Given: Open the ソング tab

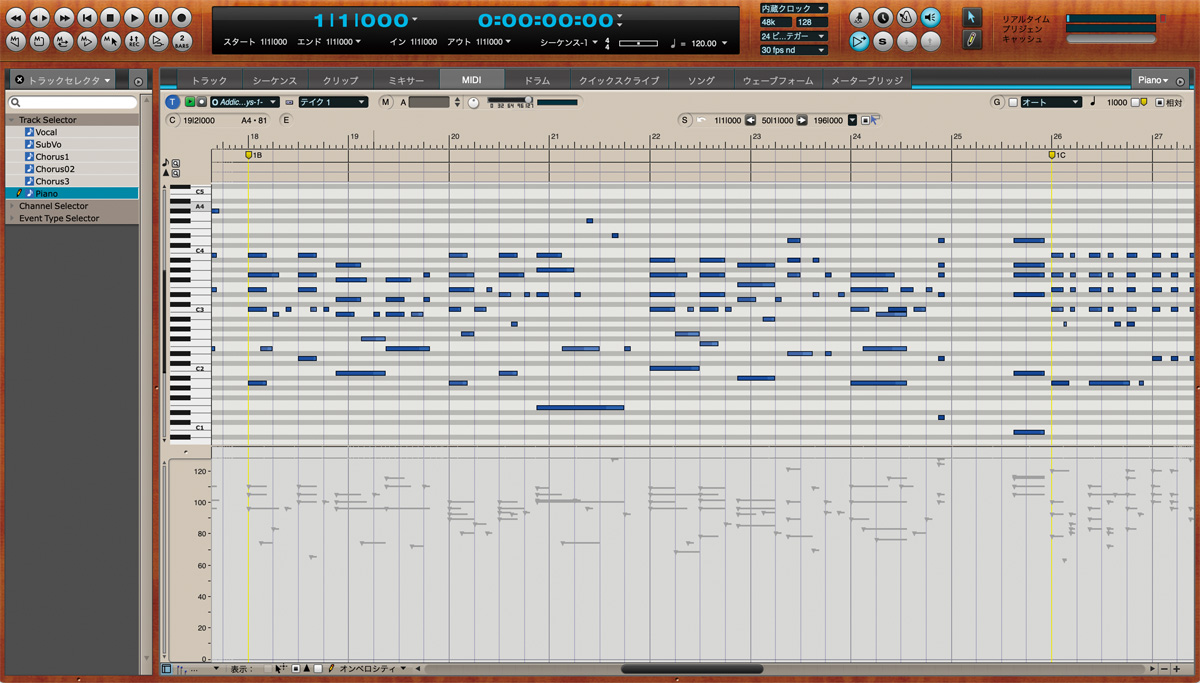Looking at the screenshot, I should point(701,80).
